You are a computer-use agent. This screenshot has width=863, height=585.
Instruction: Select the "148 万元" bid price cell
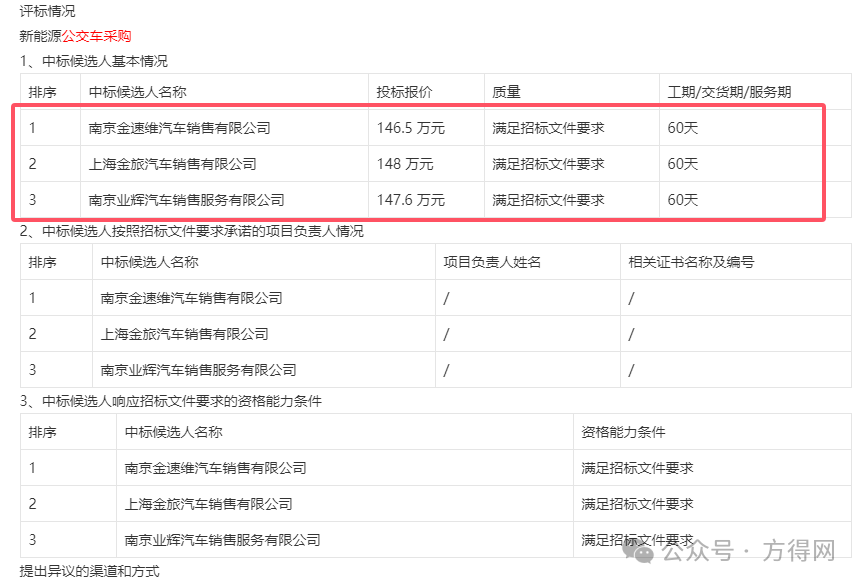[405, 164]
